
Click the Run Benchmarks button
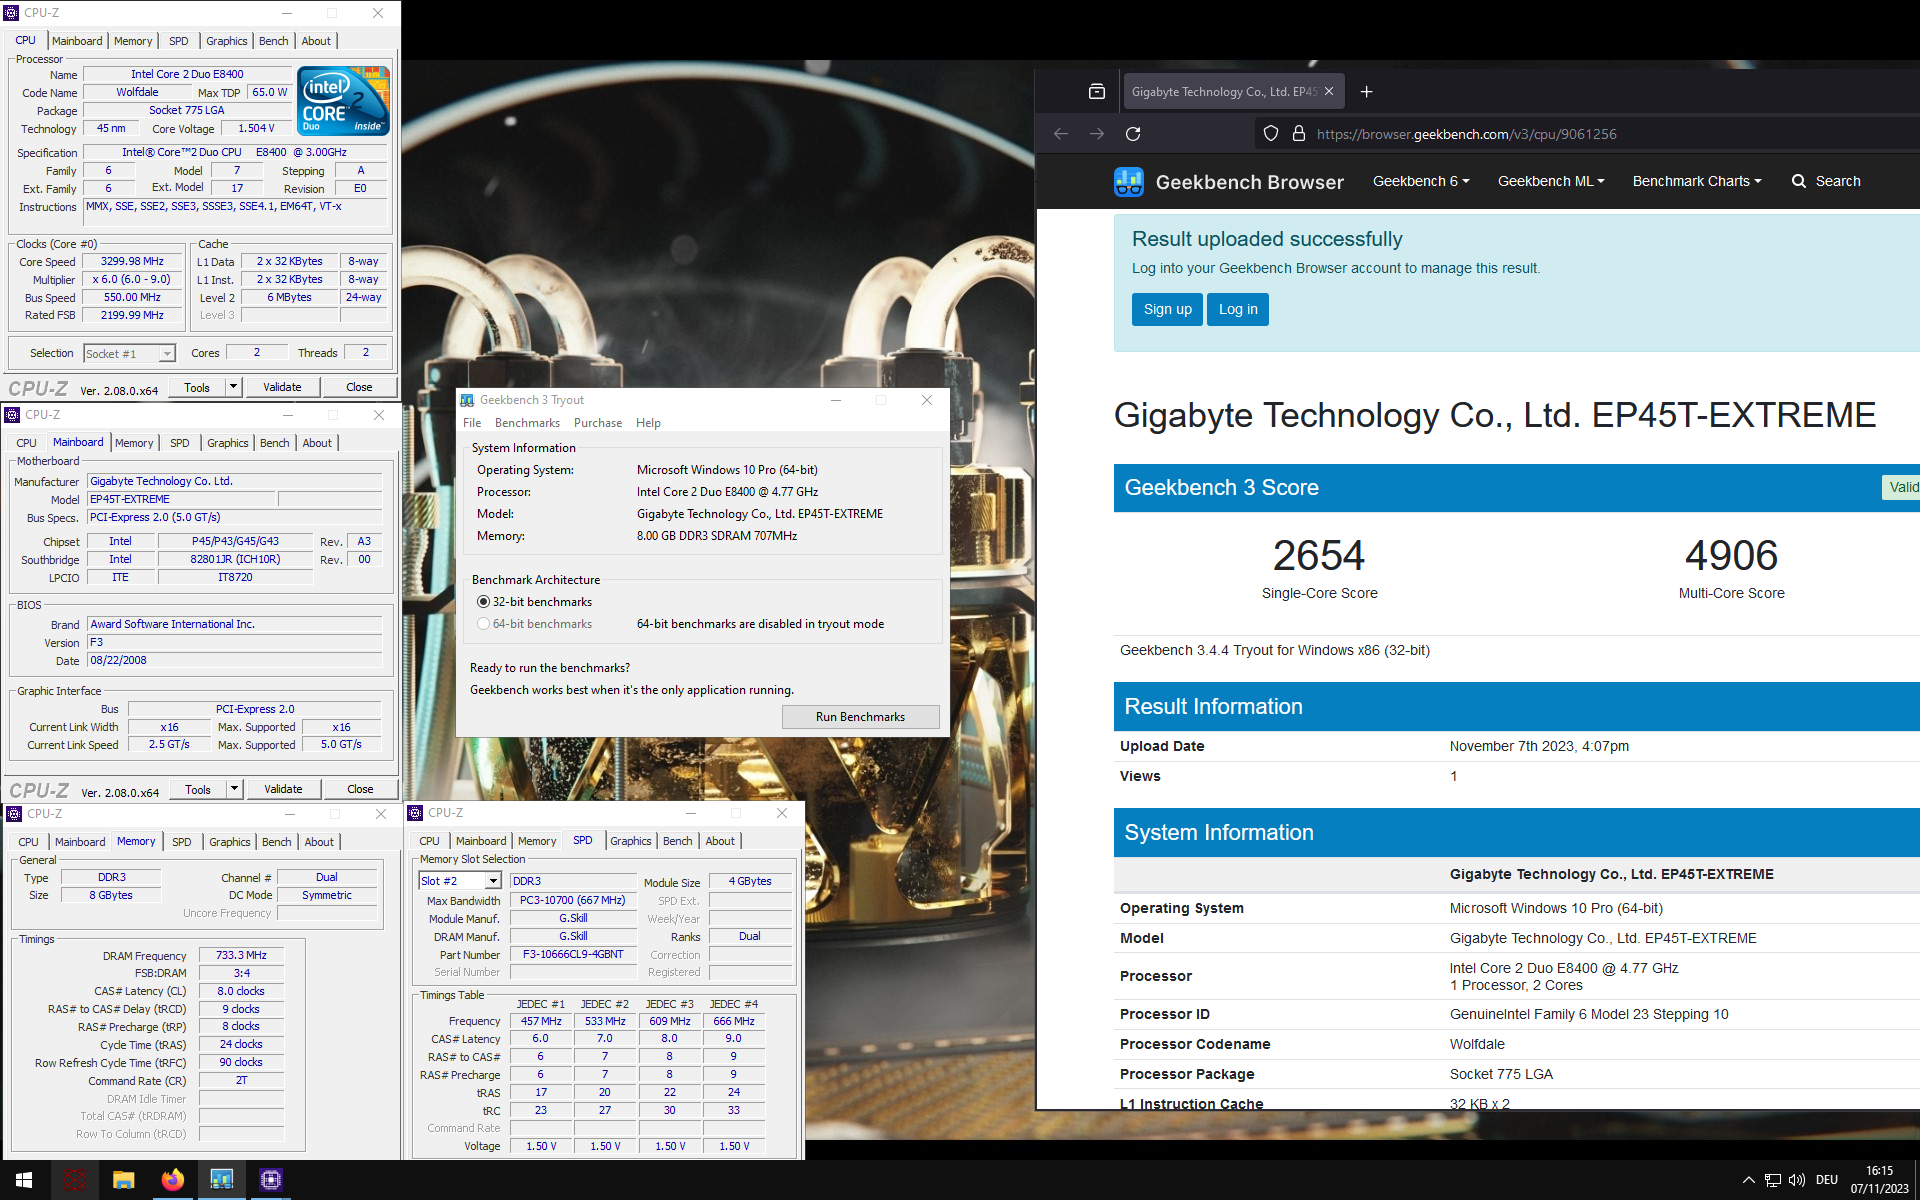coord(860,717)
